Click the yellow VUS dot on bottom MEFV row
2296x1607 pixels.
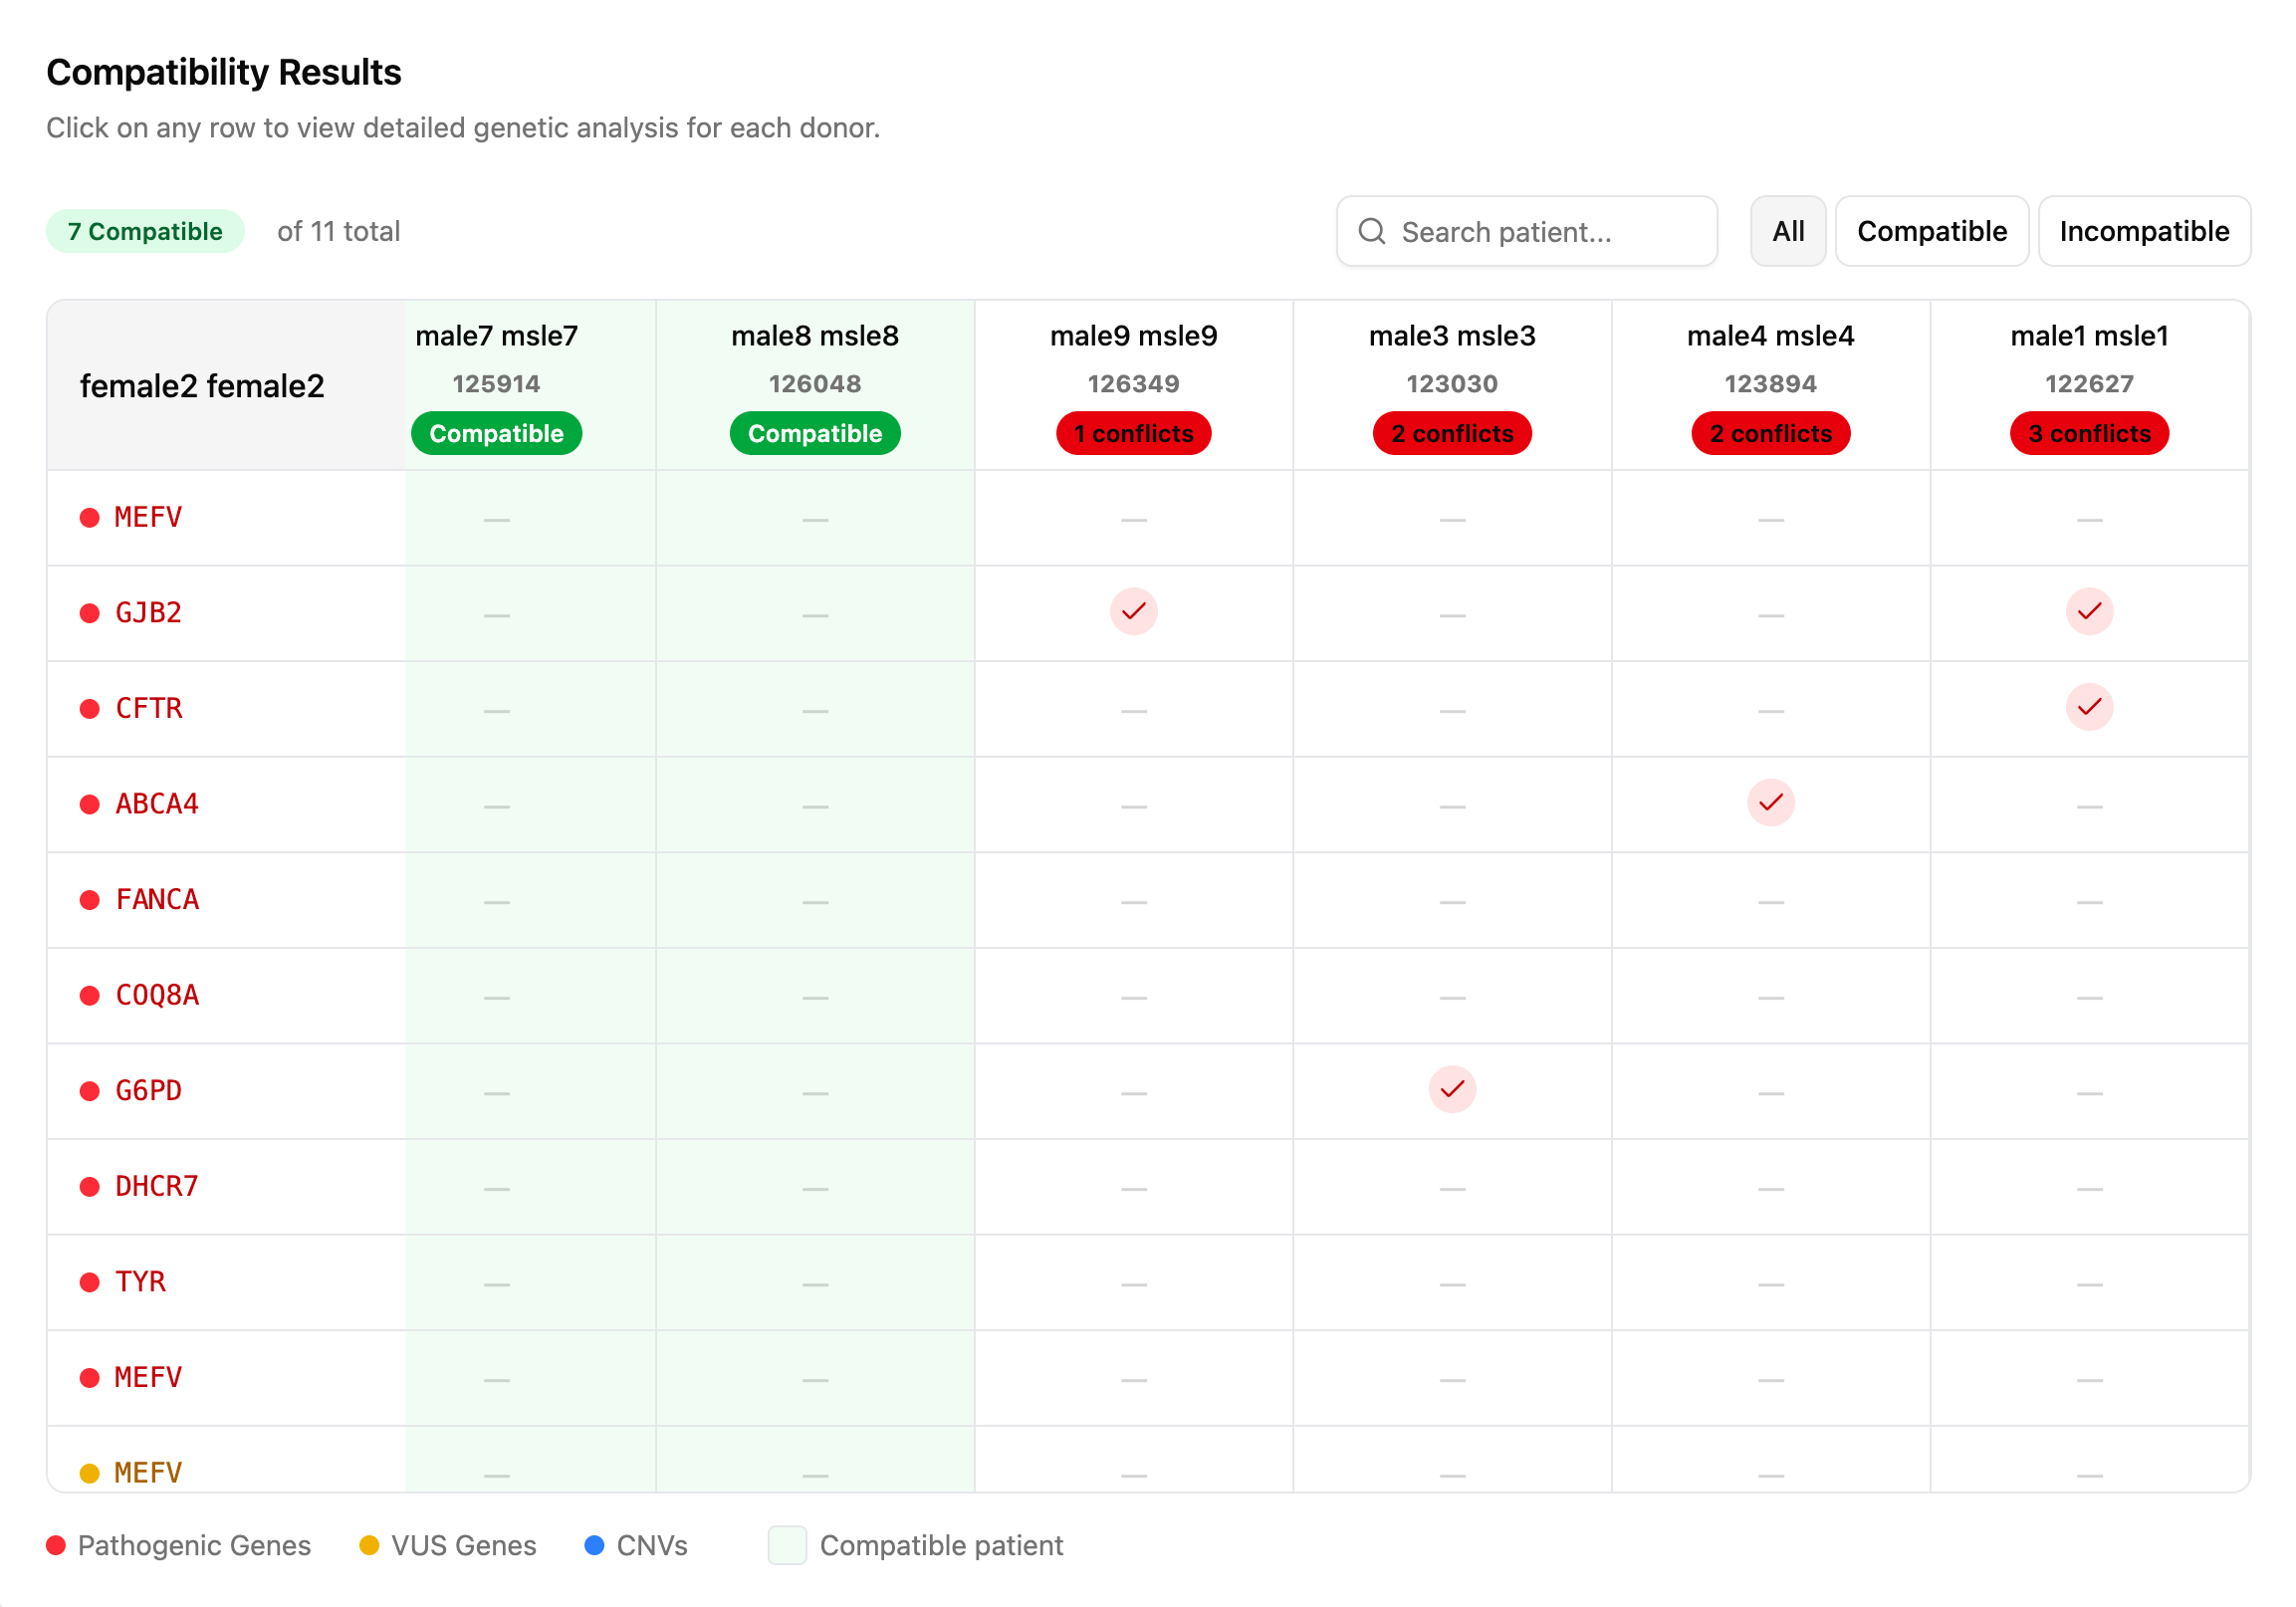[88, 1471]
